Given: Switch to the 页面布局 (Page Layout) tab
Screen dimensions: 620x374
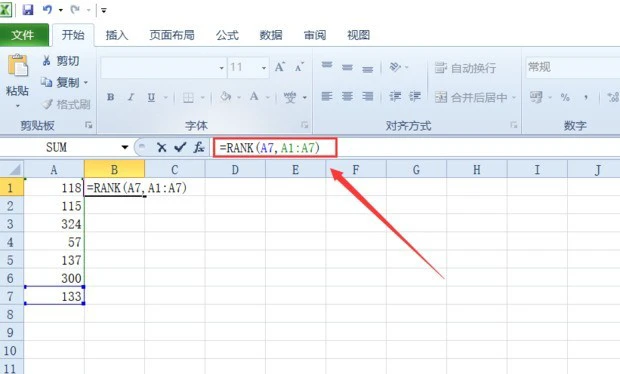Looking at the screenshot, I should (x=172, y=35).
